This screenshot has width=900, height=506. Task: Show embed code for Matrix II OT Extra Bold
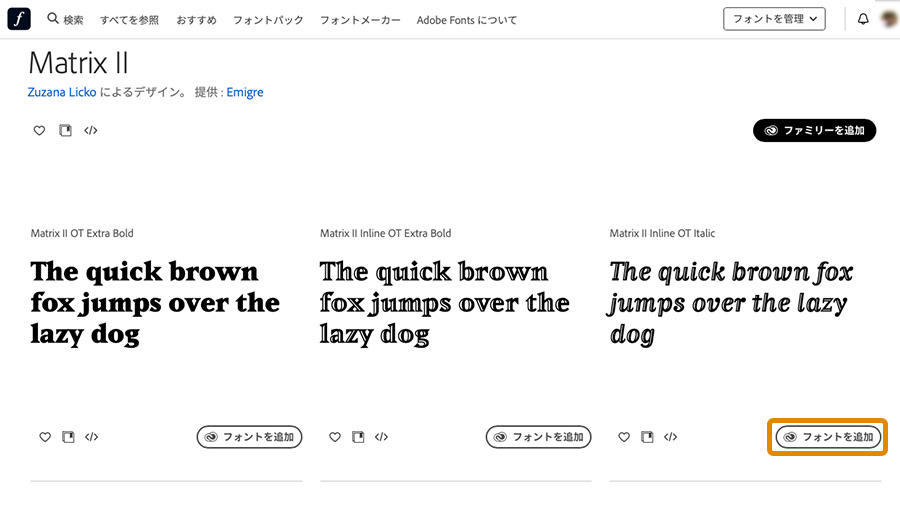(x=91, y=437)
